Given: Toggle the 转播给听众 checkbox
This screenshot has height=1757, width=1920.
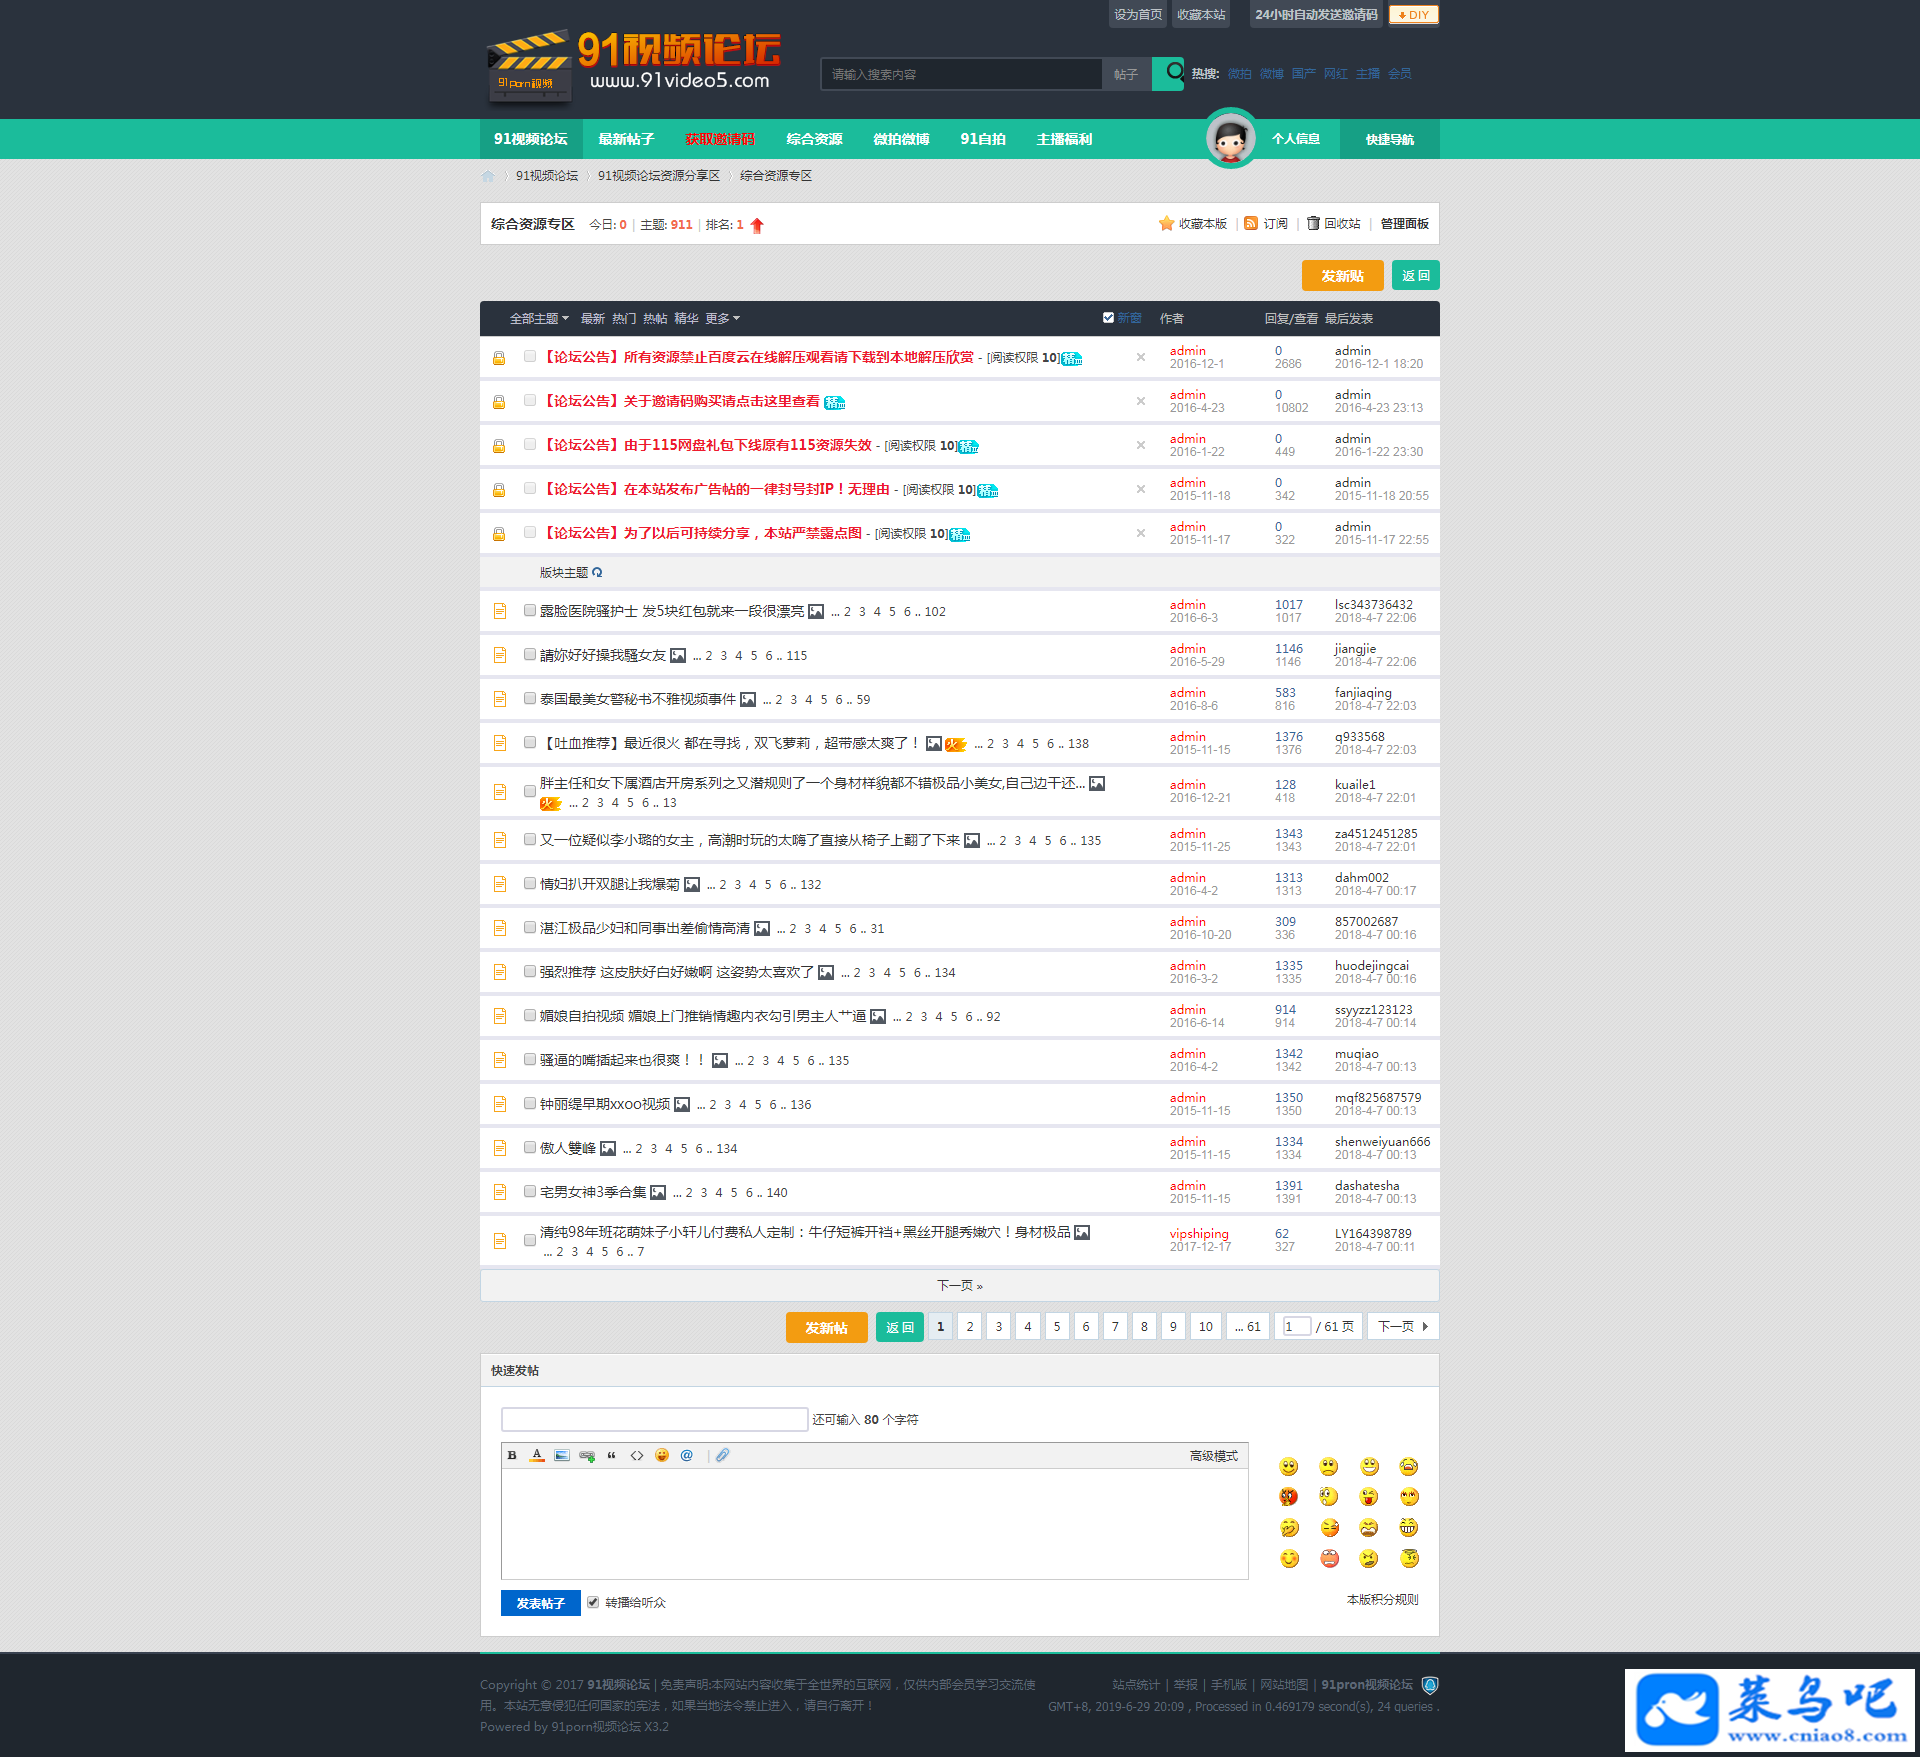Looking at the screenshot, I should point(593,1602).
